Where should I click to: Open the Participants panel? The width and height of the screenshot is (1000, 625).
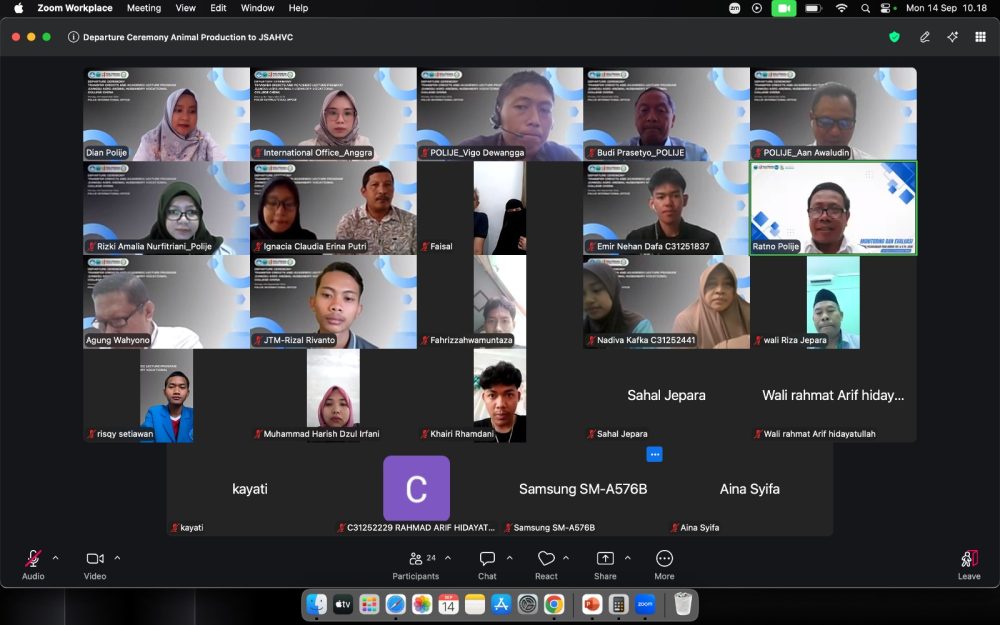415,565
